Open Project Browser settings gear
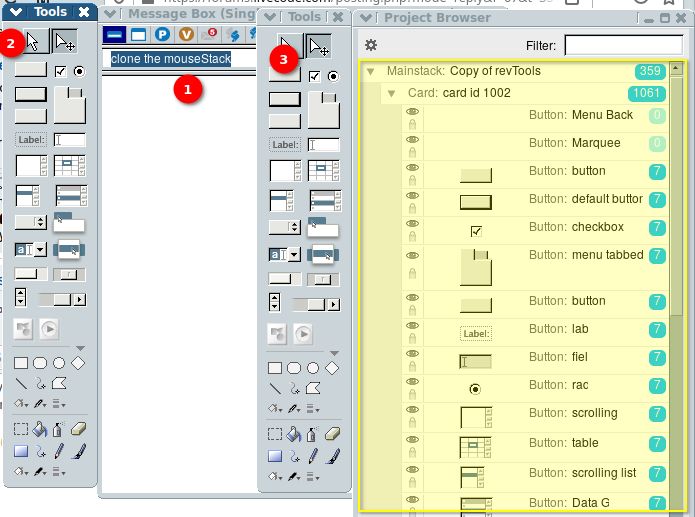The image size is (695, 517). pyautogui.click(x=371, y=45)
